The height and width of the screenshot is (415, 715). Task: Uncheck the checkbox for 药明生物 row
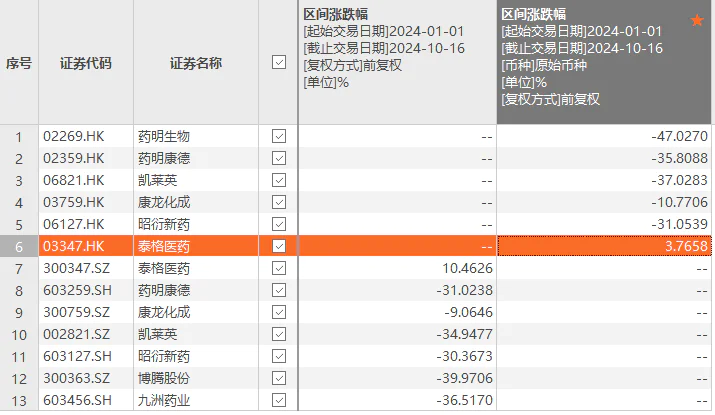tap(279, 136)
